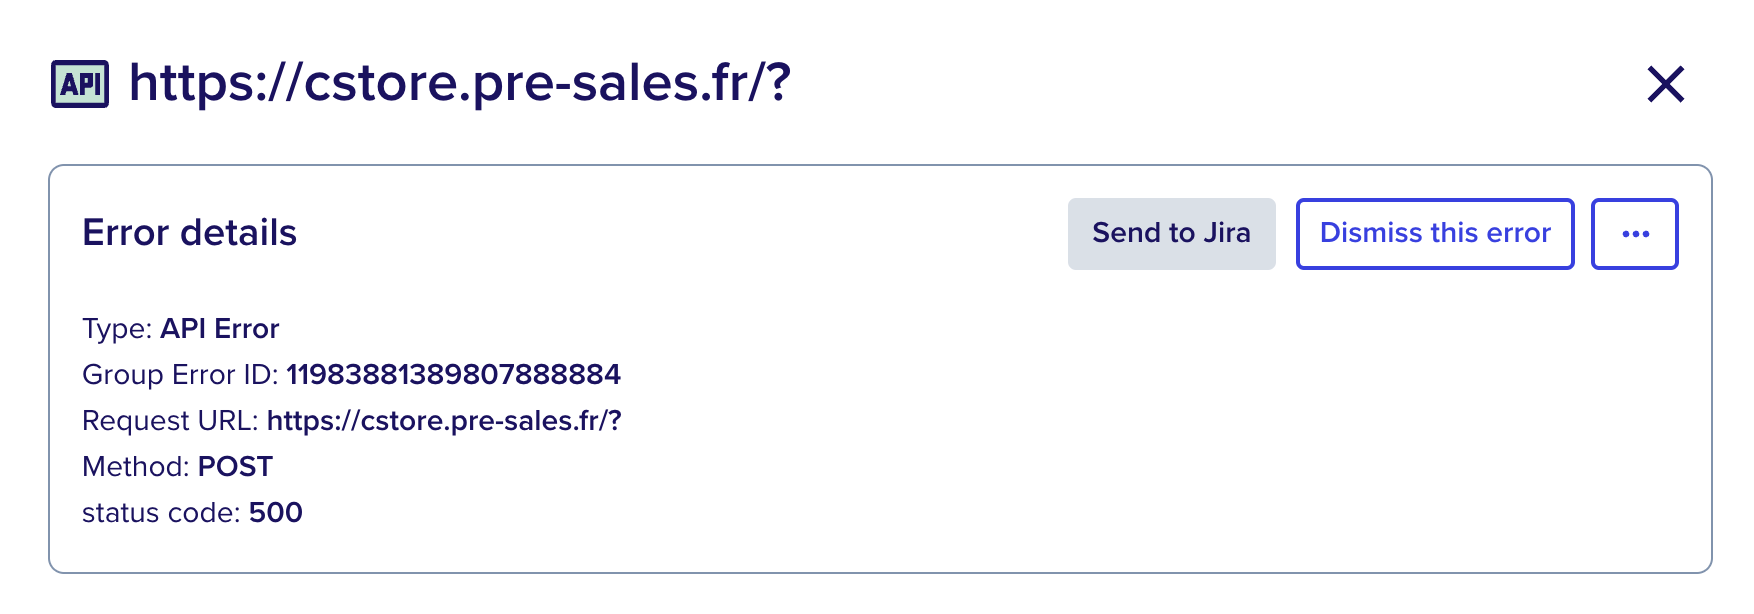The height and width of the screenshot is (614, 1754).
Task: Click the Error details heading
Action: (190, 233)
